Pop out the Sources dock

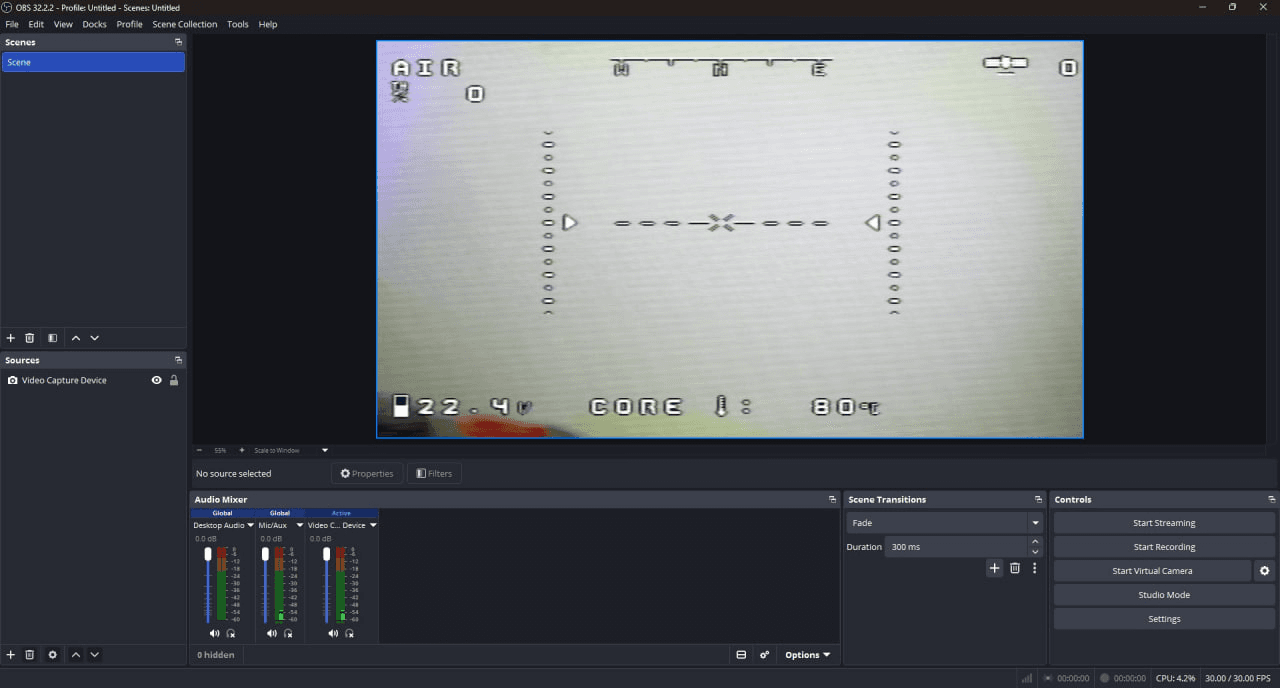click(x=178, y=360)
